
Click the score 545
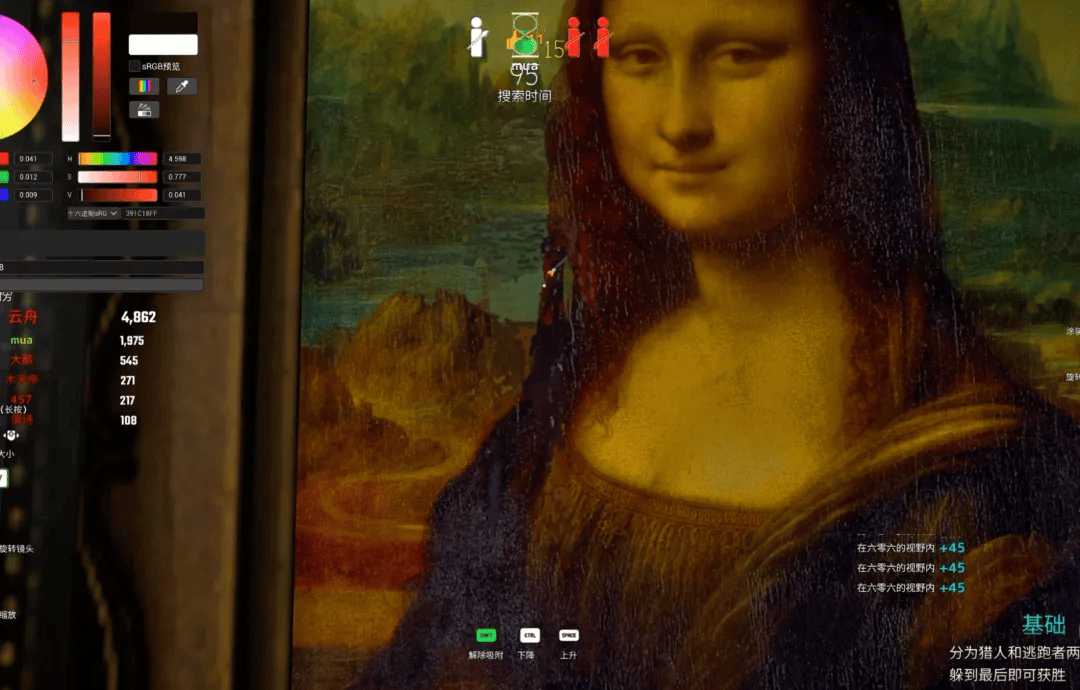click(x=129, y=360)
